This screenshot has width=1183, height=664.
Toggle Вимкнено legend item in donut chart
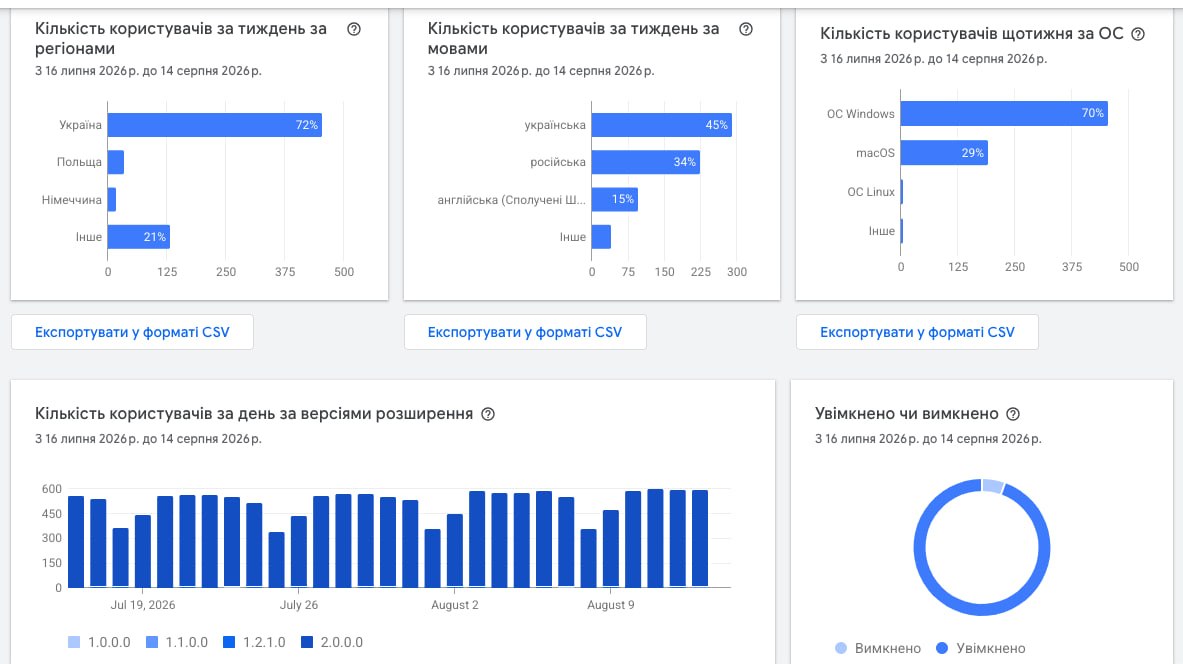pos(878,648)
